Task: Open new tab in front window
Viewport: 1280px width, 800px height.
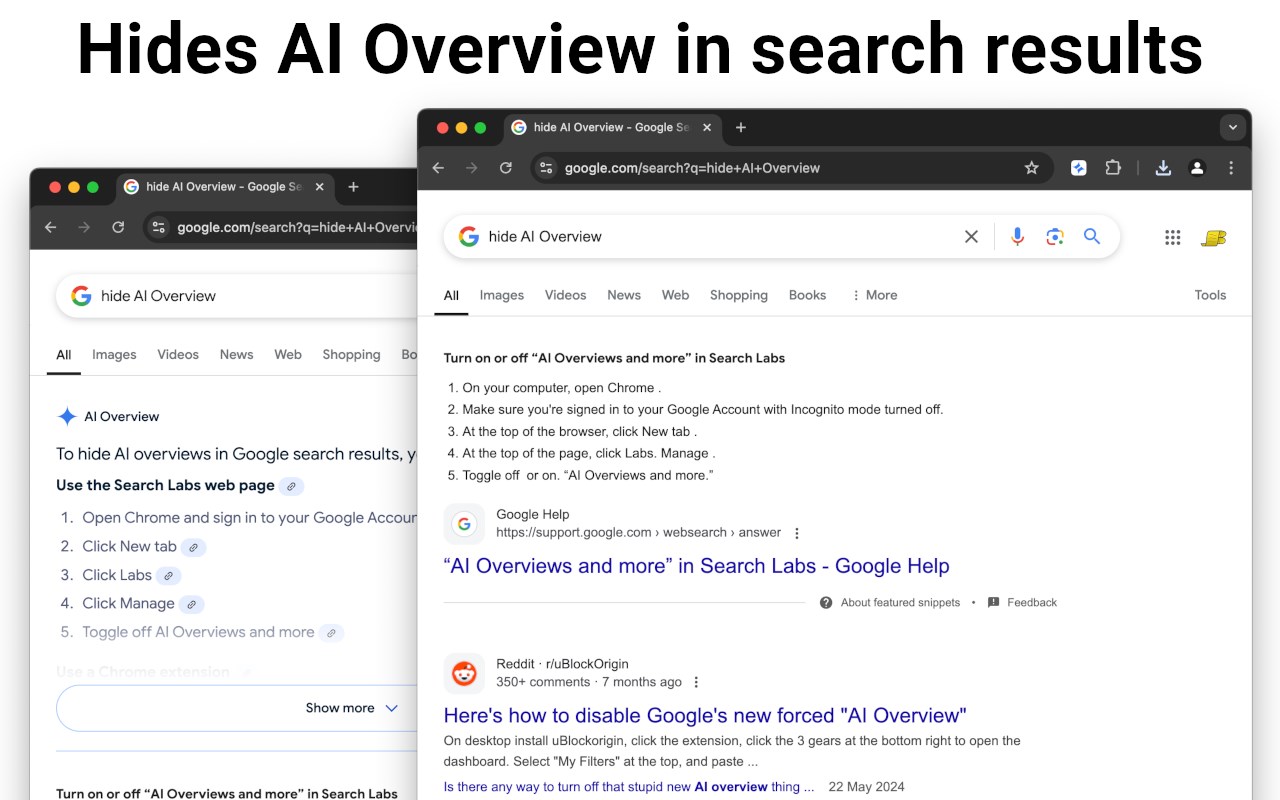Action: pyautogui.click(x=741, y=128)
